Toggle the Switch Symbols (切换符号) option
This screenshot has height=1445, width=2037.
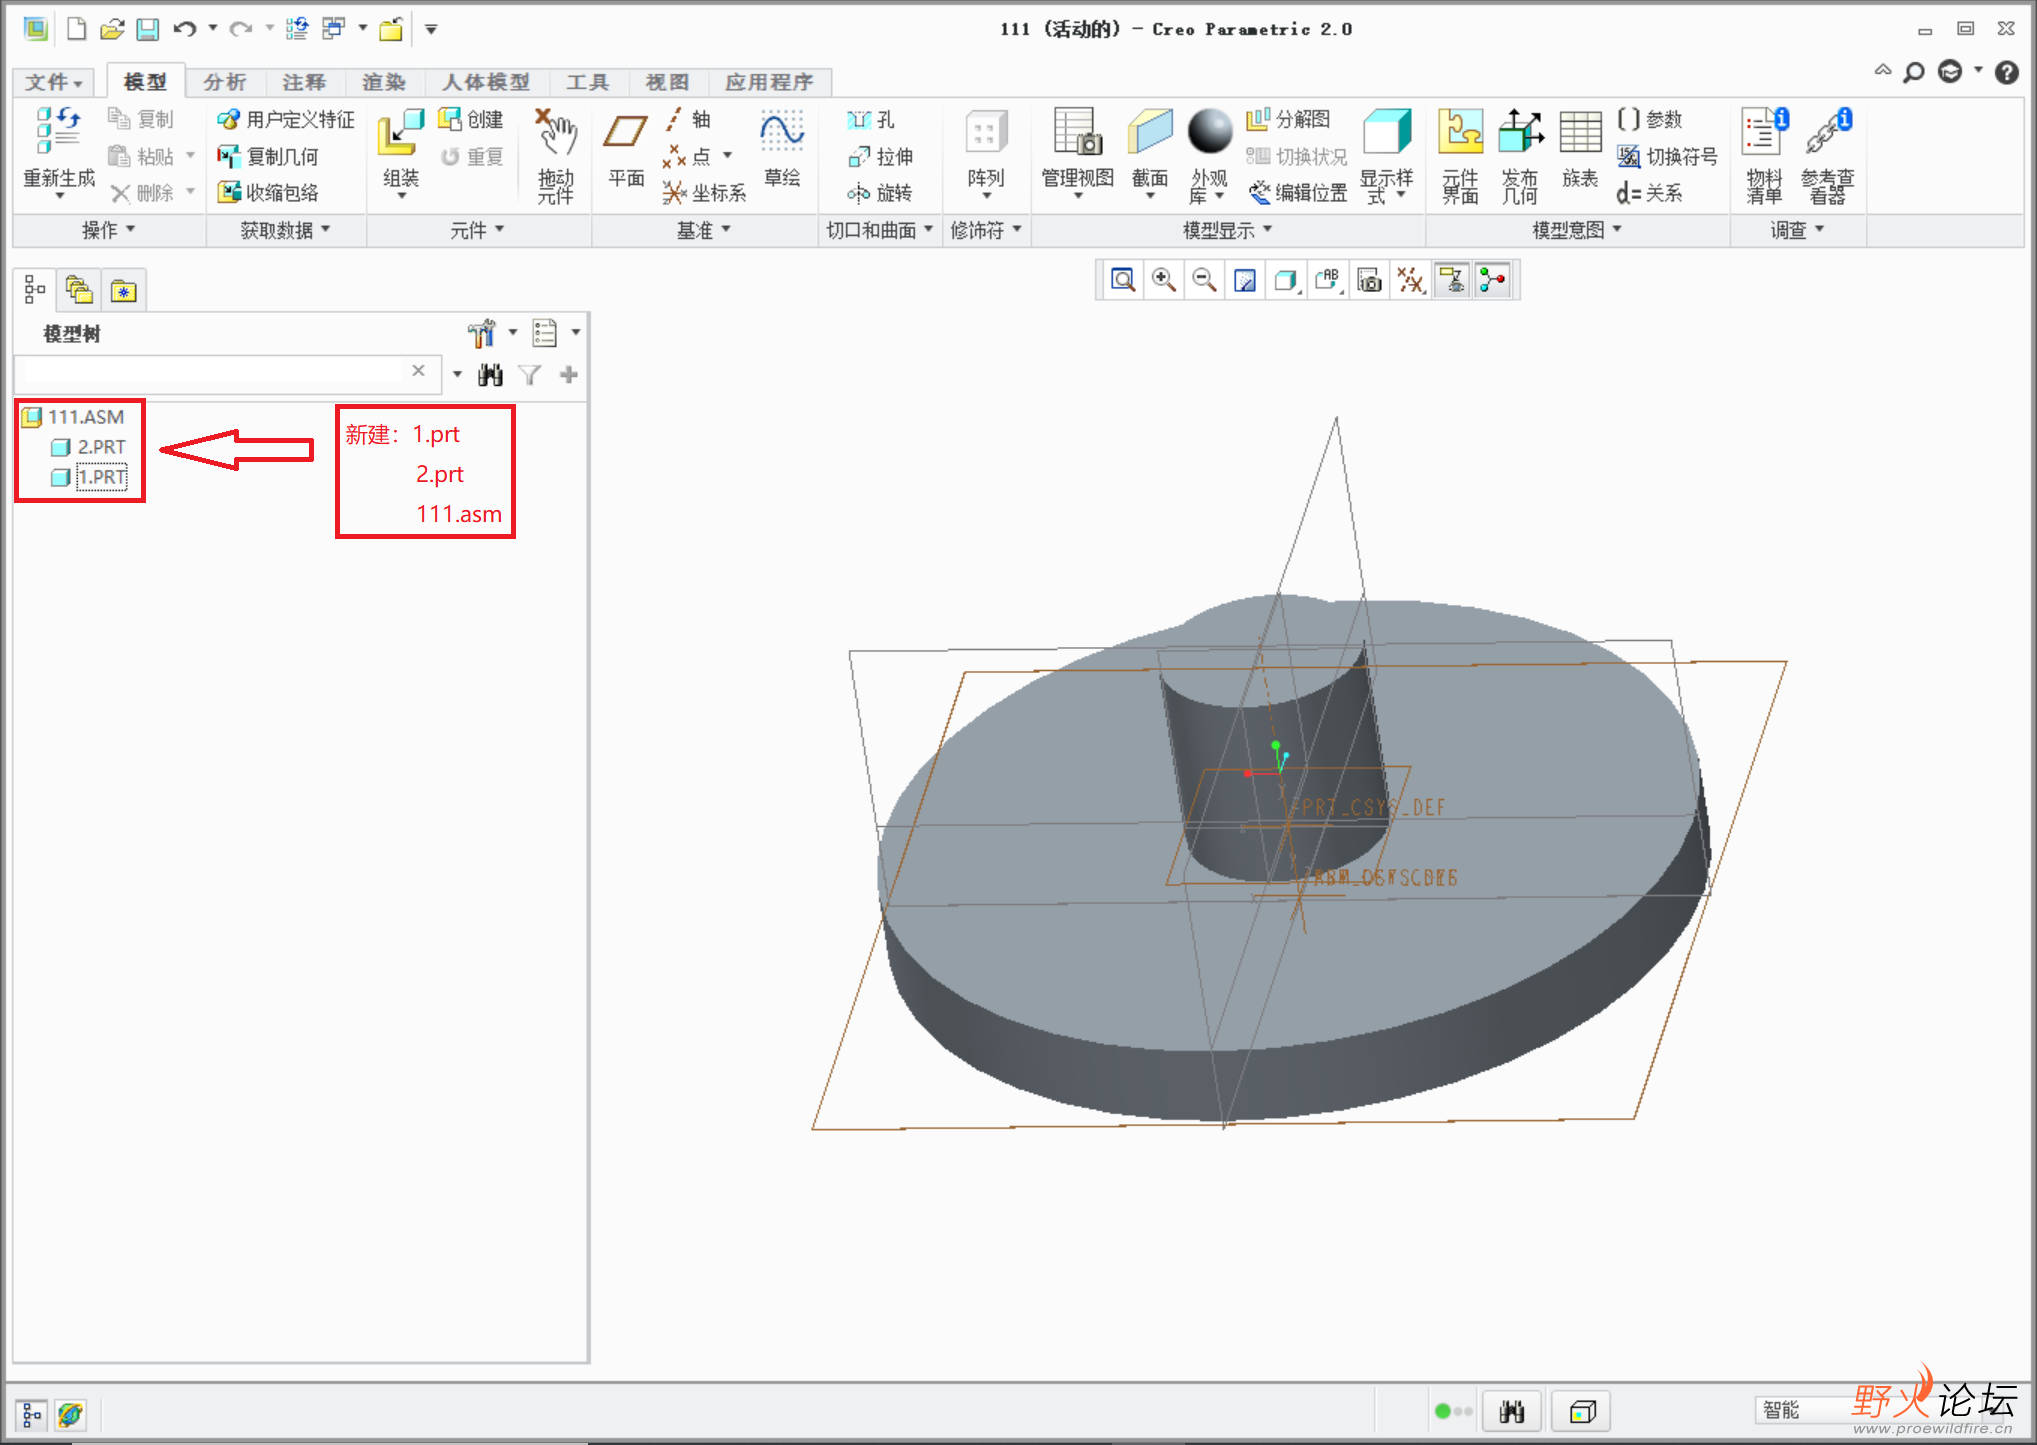[1667, 157]
